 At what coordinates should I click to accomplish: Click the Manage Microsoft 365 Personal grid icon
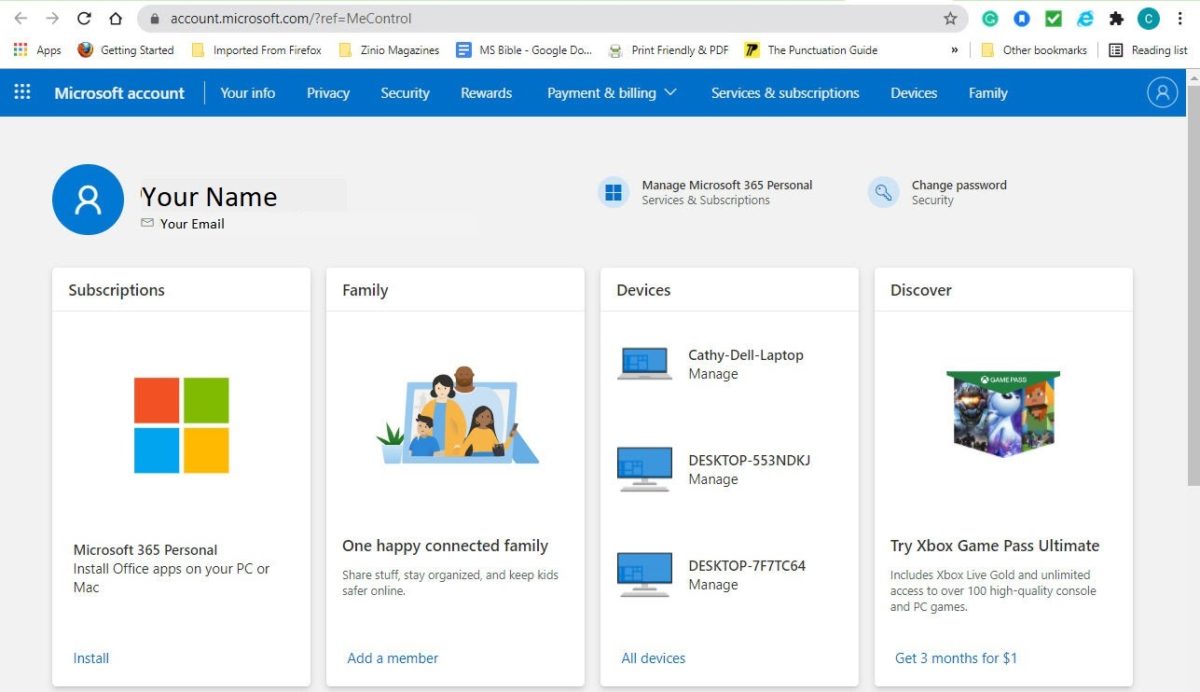pos(613,191)
